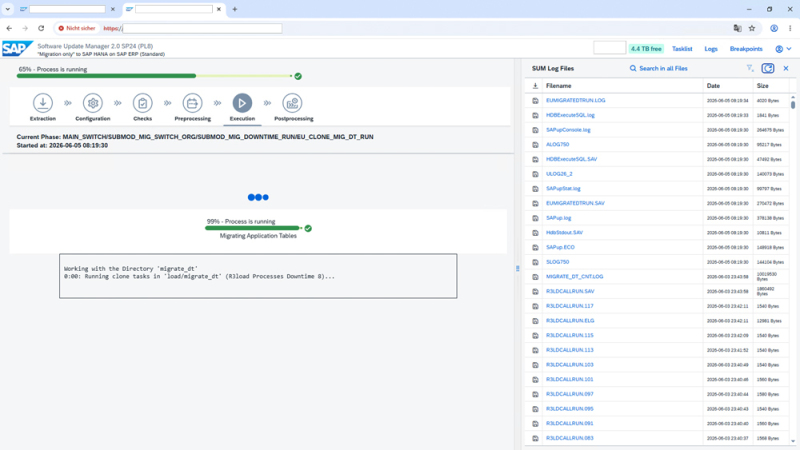Close the SUM Log Files panel

pyautogui.click(x=786, y=68)
